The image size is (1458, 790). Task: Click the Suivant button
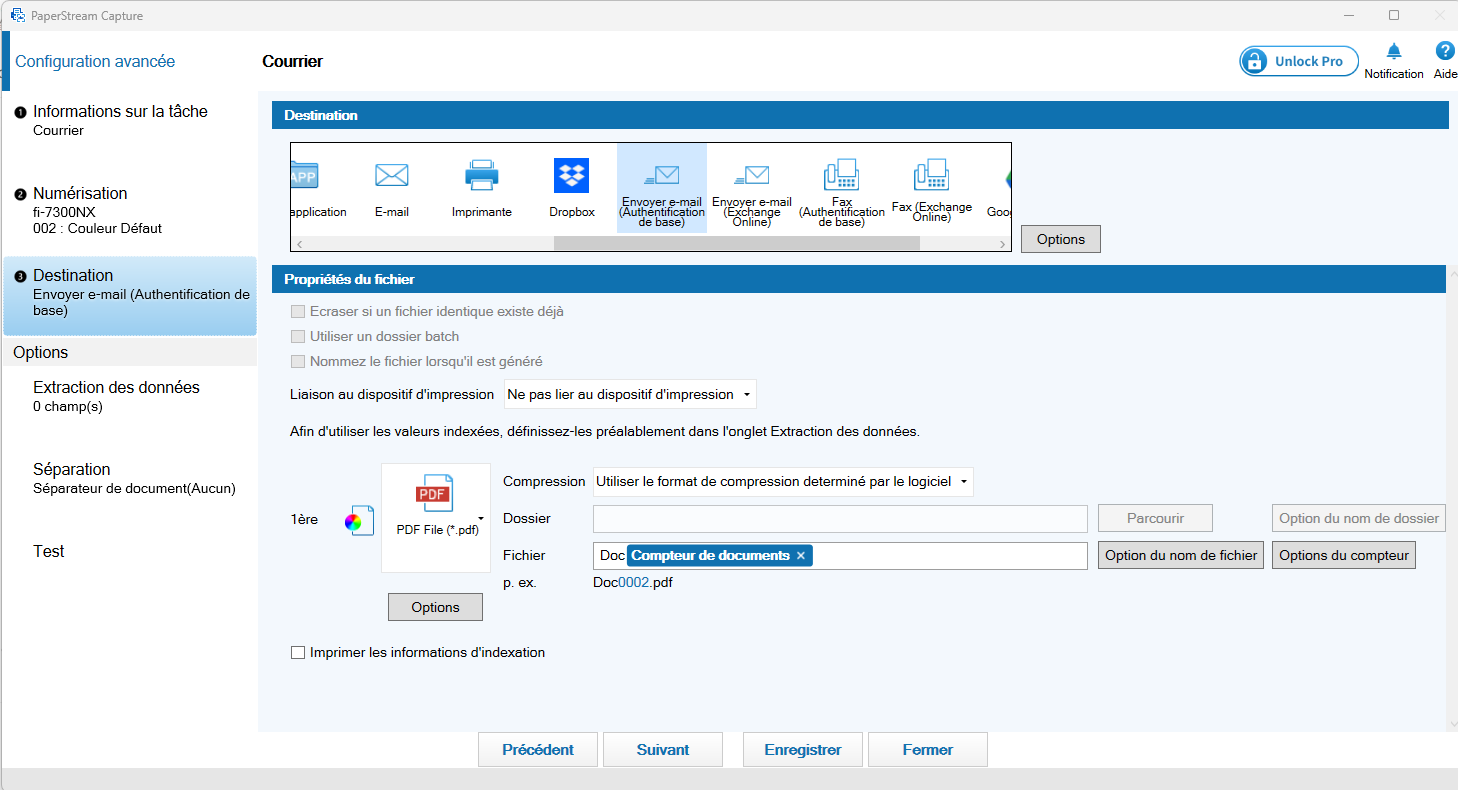tap(663, 750)
